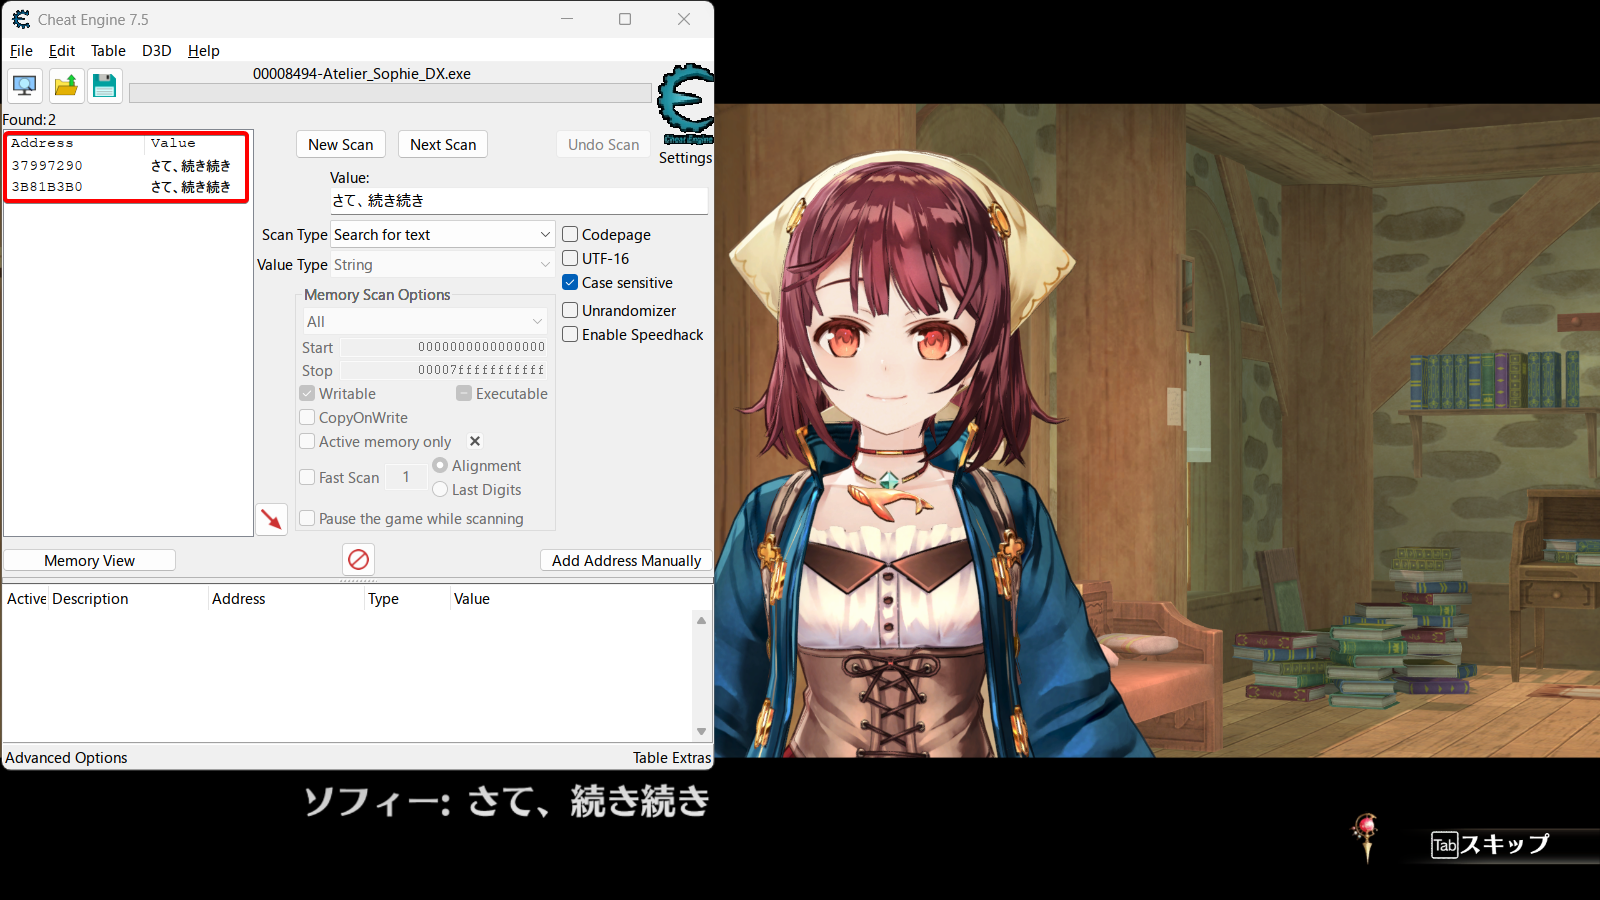Click the Next Scan button

click(442, 145)
